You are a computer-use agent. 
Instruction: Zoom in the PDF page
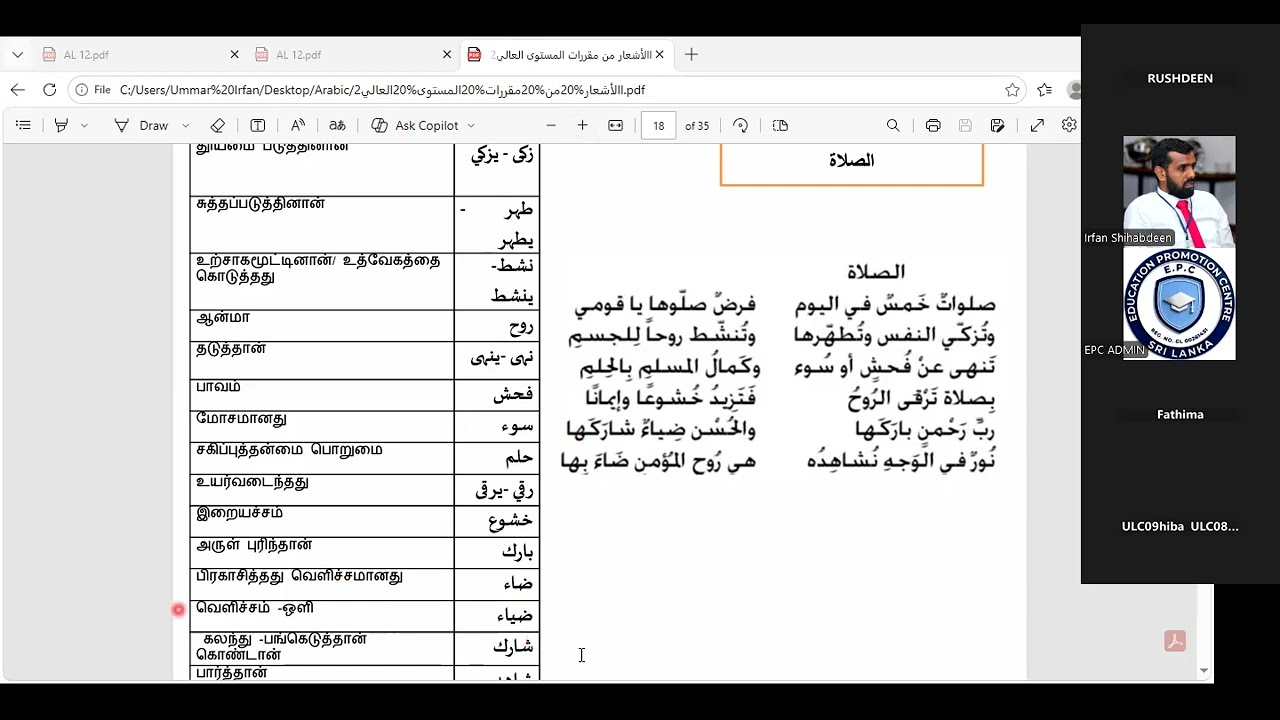click(582, 125)
